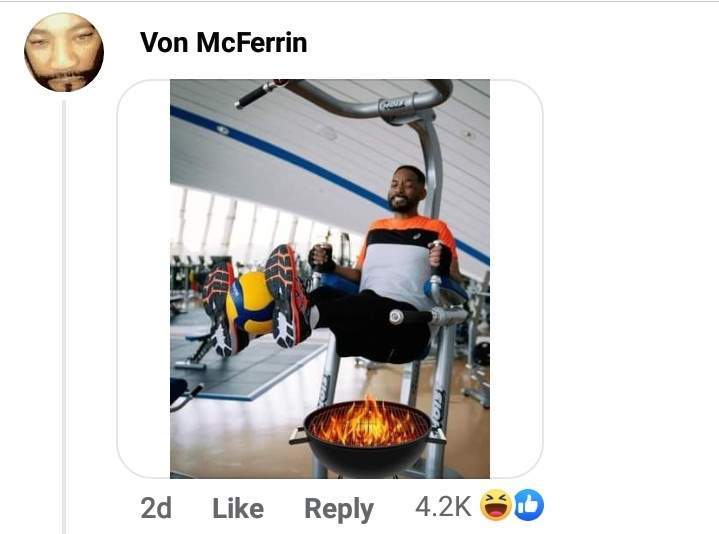Tap the Like text beside 2d
This screenshot has width=719, height=534.
click(x=238, y=508)
